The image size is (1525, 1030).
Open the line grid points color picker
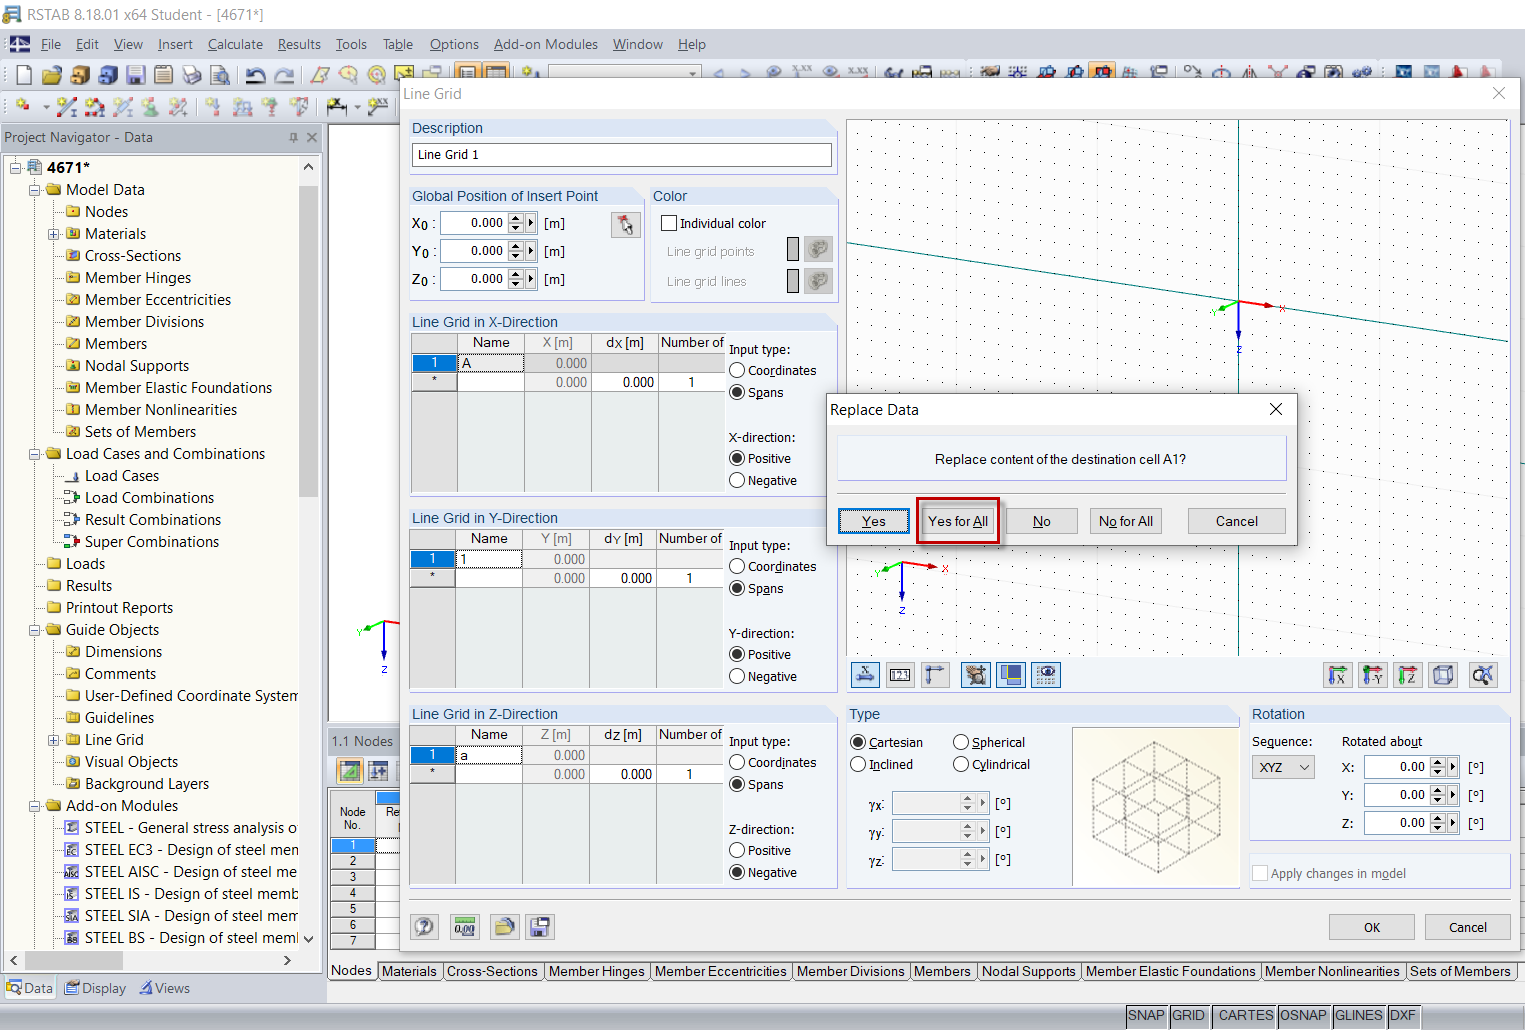[818, 249]
